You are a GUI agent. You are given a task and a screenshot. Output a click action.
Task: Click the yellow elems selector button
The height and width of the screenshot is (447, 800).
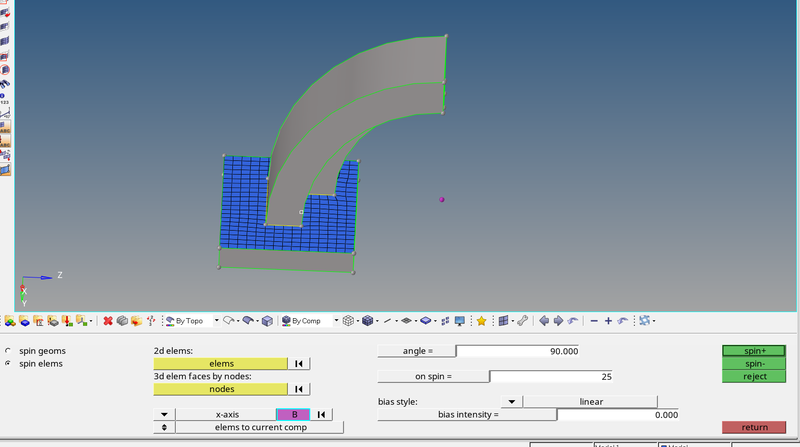[220, 363]
